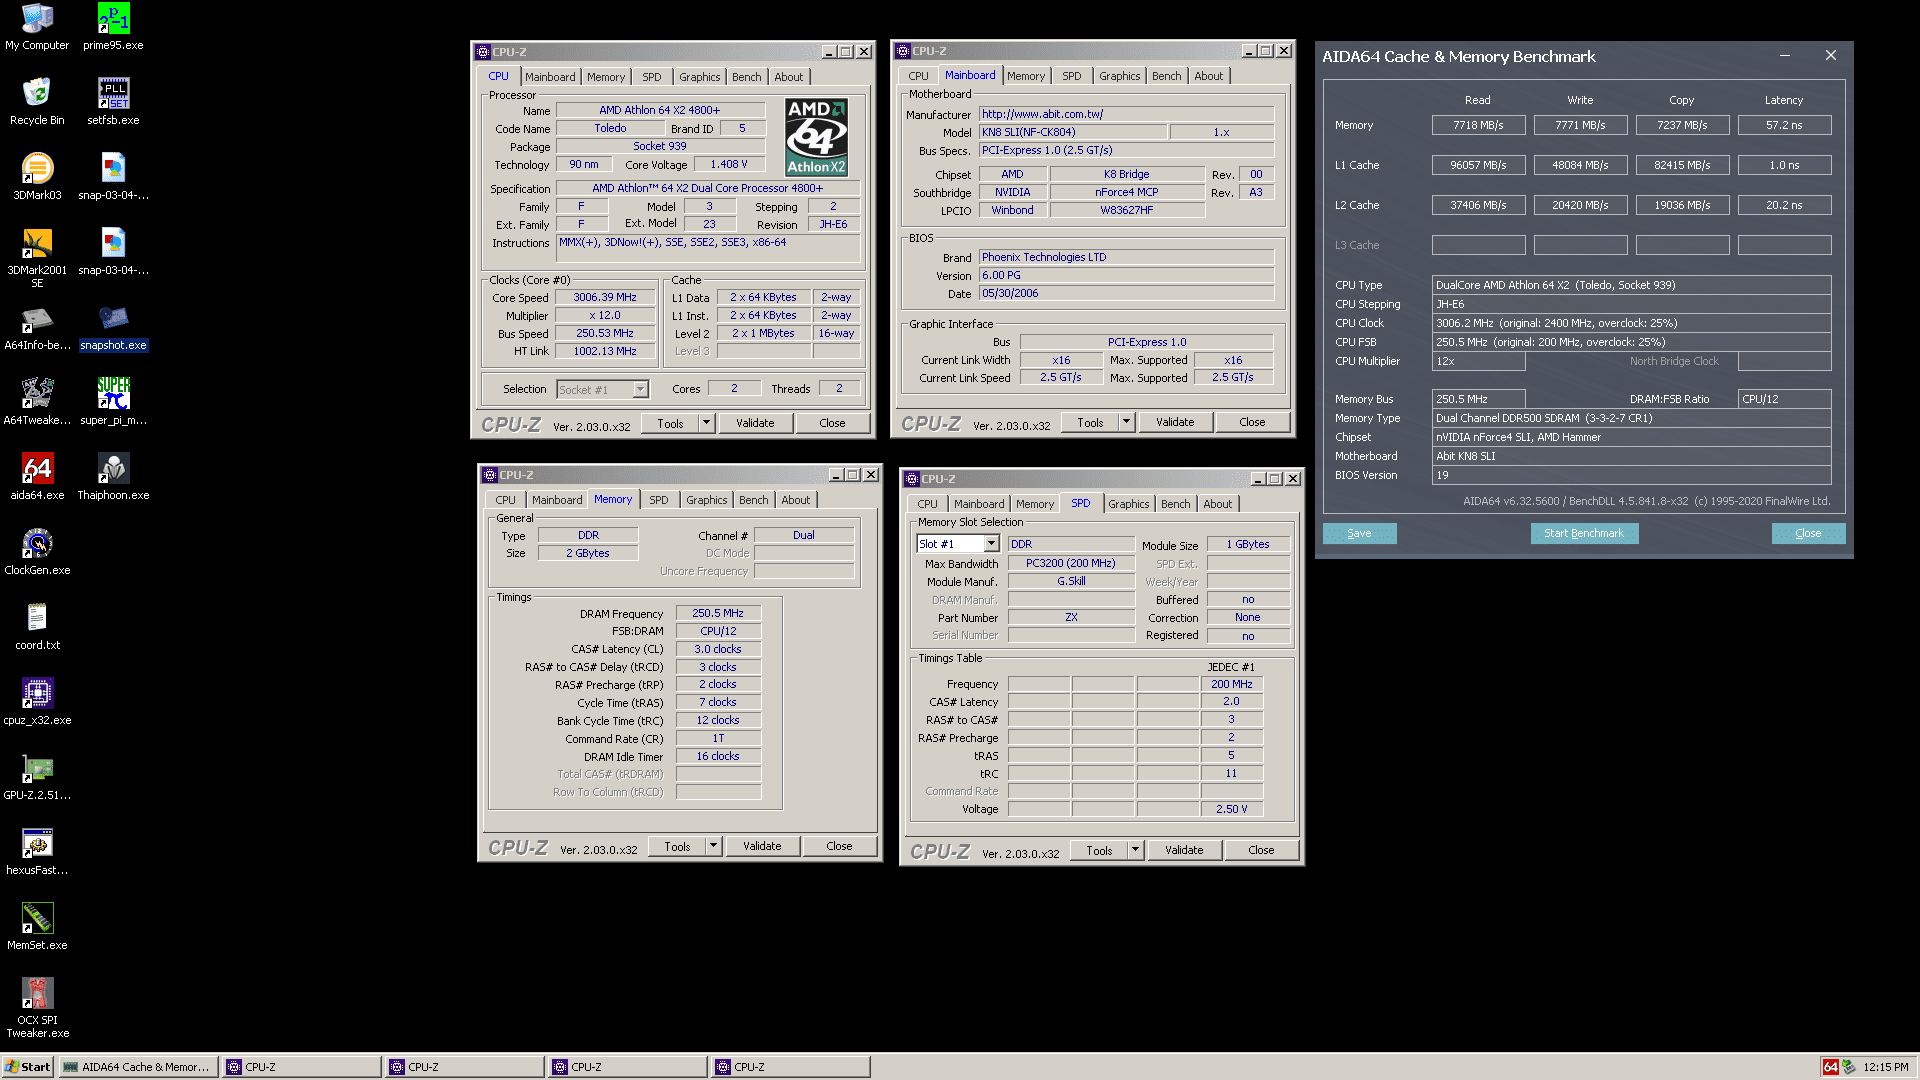Open hexusFast desktop icon
Screen dimensions: 1920x1080
pos(37,852)
